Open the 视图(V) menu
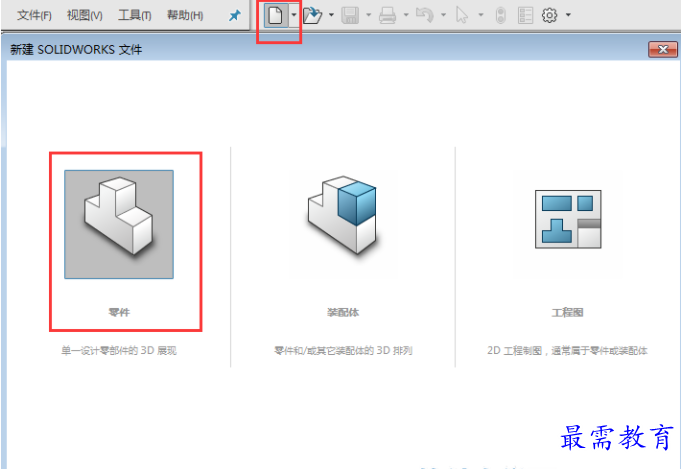682x469 pixels. pyautogui.click(x=85, y=16)
